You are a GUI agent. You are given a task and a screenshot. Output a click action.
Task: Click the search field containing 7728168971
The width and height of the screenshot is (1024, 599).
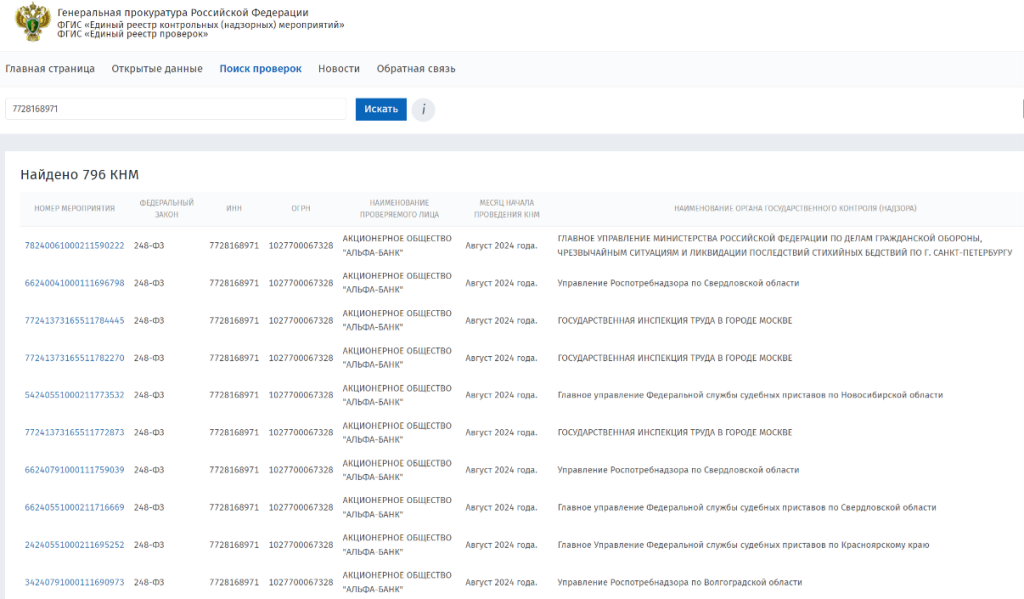175,109
